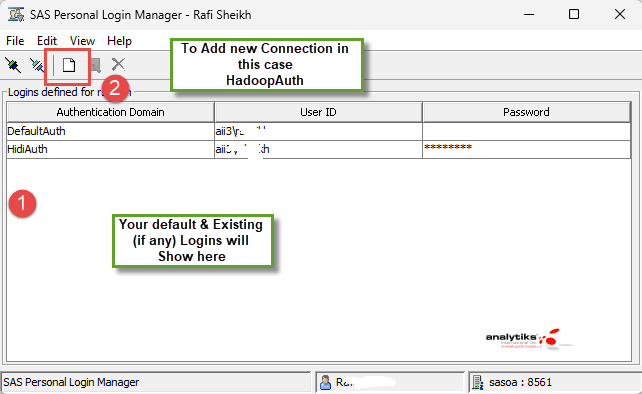The width and height of the screenshot is (642, 394).
Task: Click the User ID column header
Action: 318,112
